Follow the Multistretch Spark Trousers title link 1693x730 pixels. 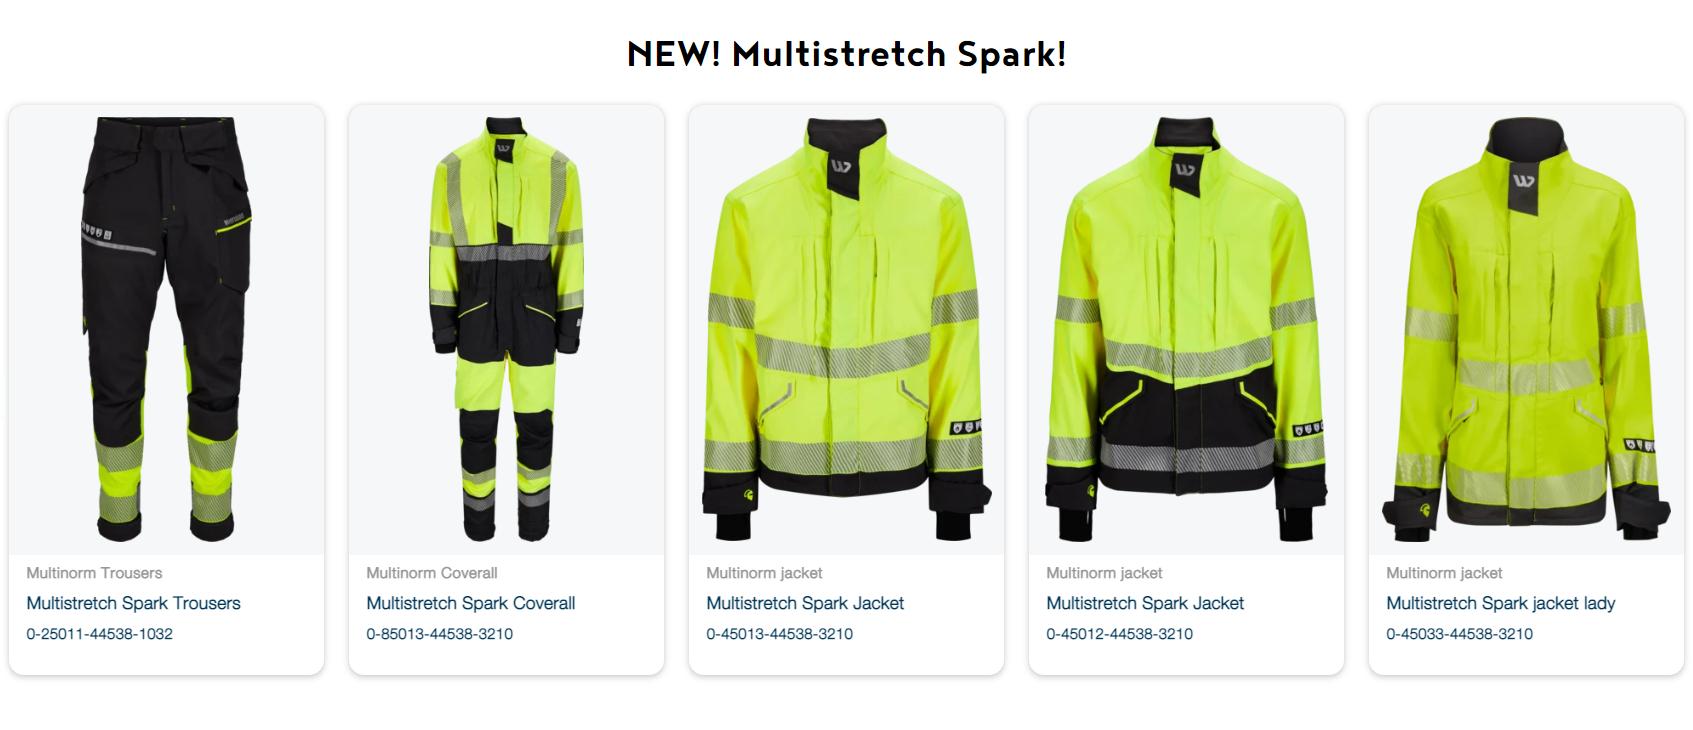[133, 603]
